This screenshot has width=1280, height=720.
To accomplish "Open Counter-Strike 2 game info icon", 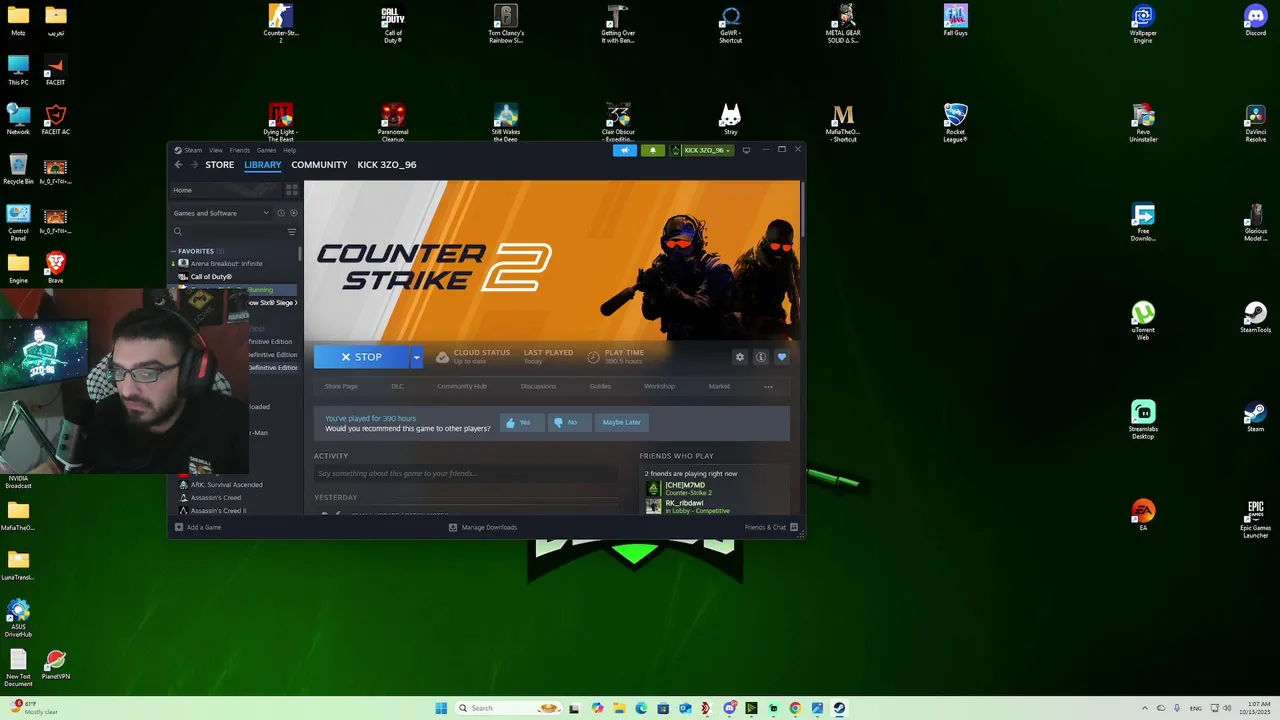I will (x=761, y=357).
